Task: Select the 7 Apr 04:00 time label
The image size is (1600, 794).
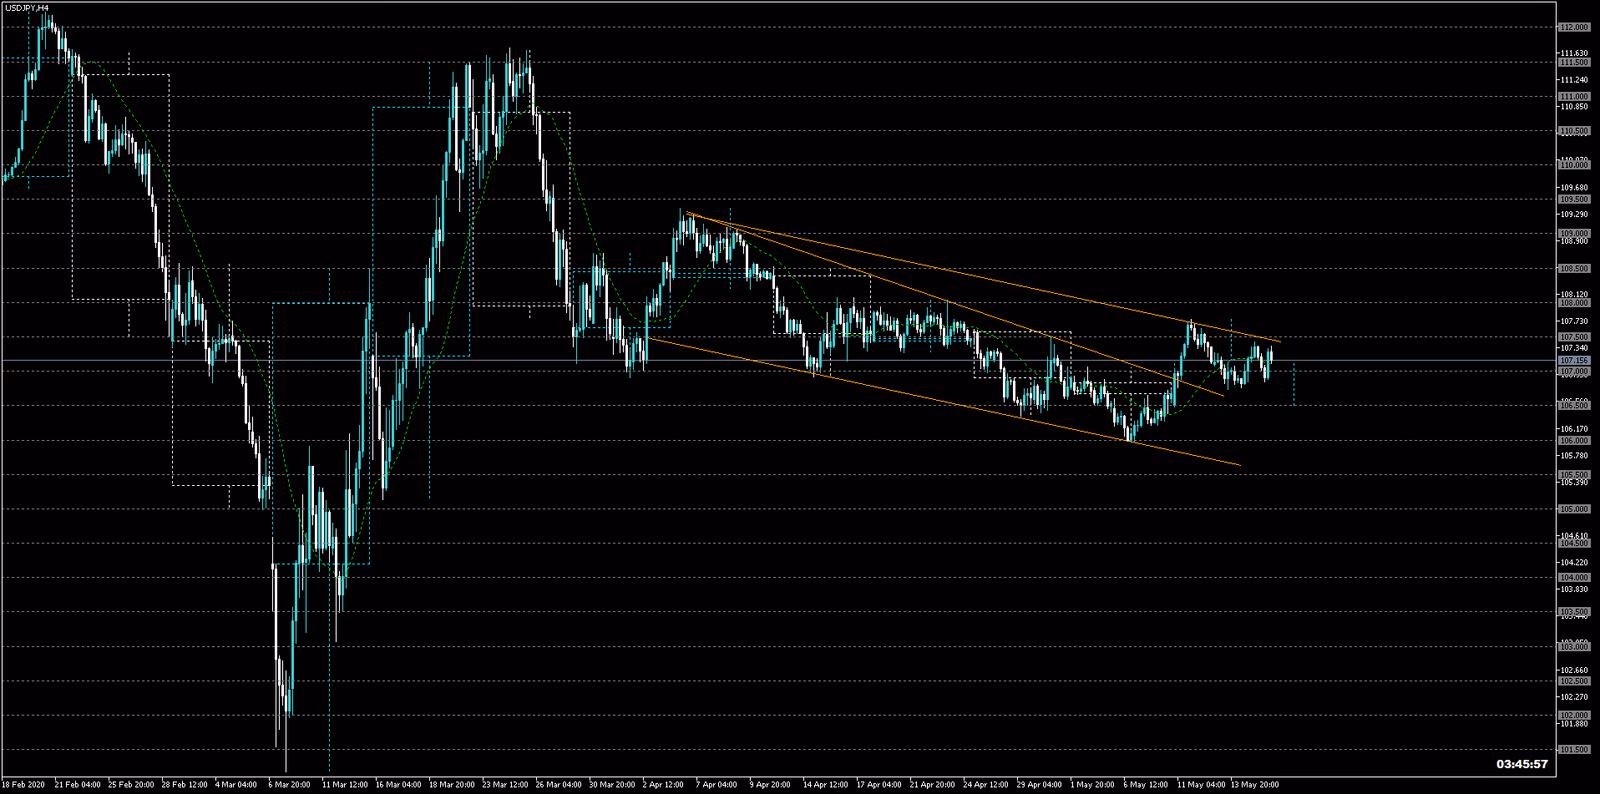Action: [716, 785]
